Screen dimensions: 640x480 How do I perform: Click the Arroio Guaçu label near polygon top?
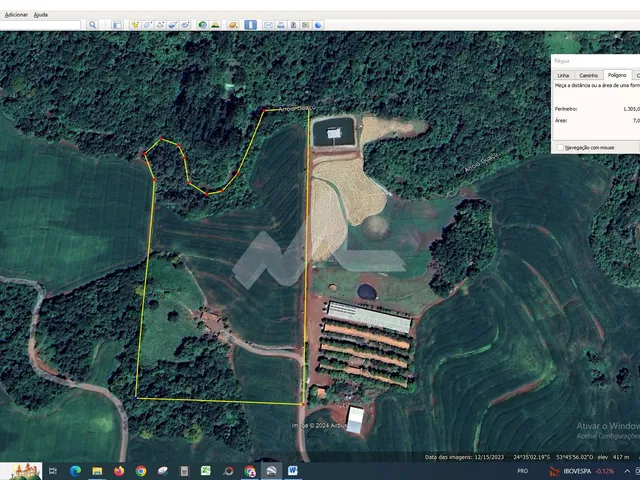pos(297,109)
